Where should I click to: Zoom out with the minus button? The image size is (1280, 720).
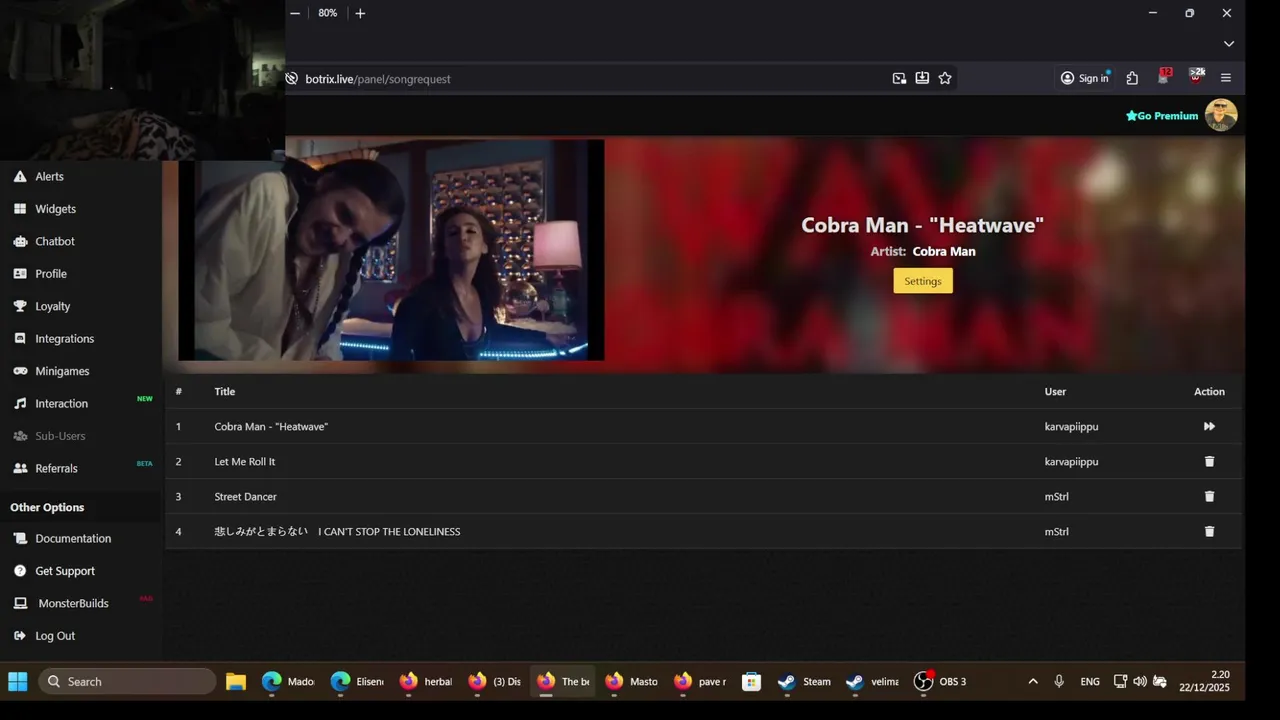(295, 13)
